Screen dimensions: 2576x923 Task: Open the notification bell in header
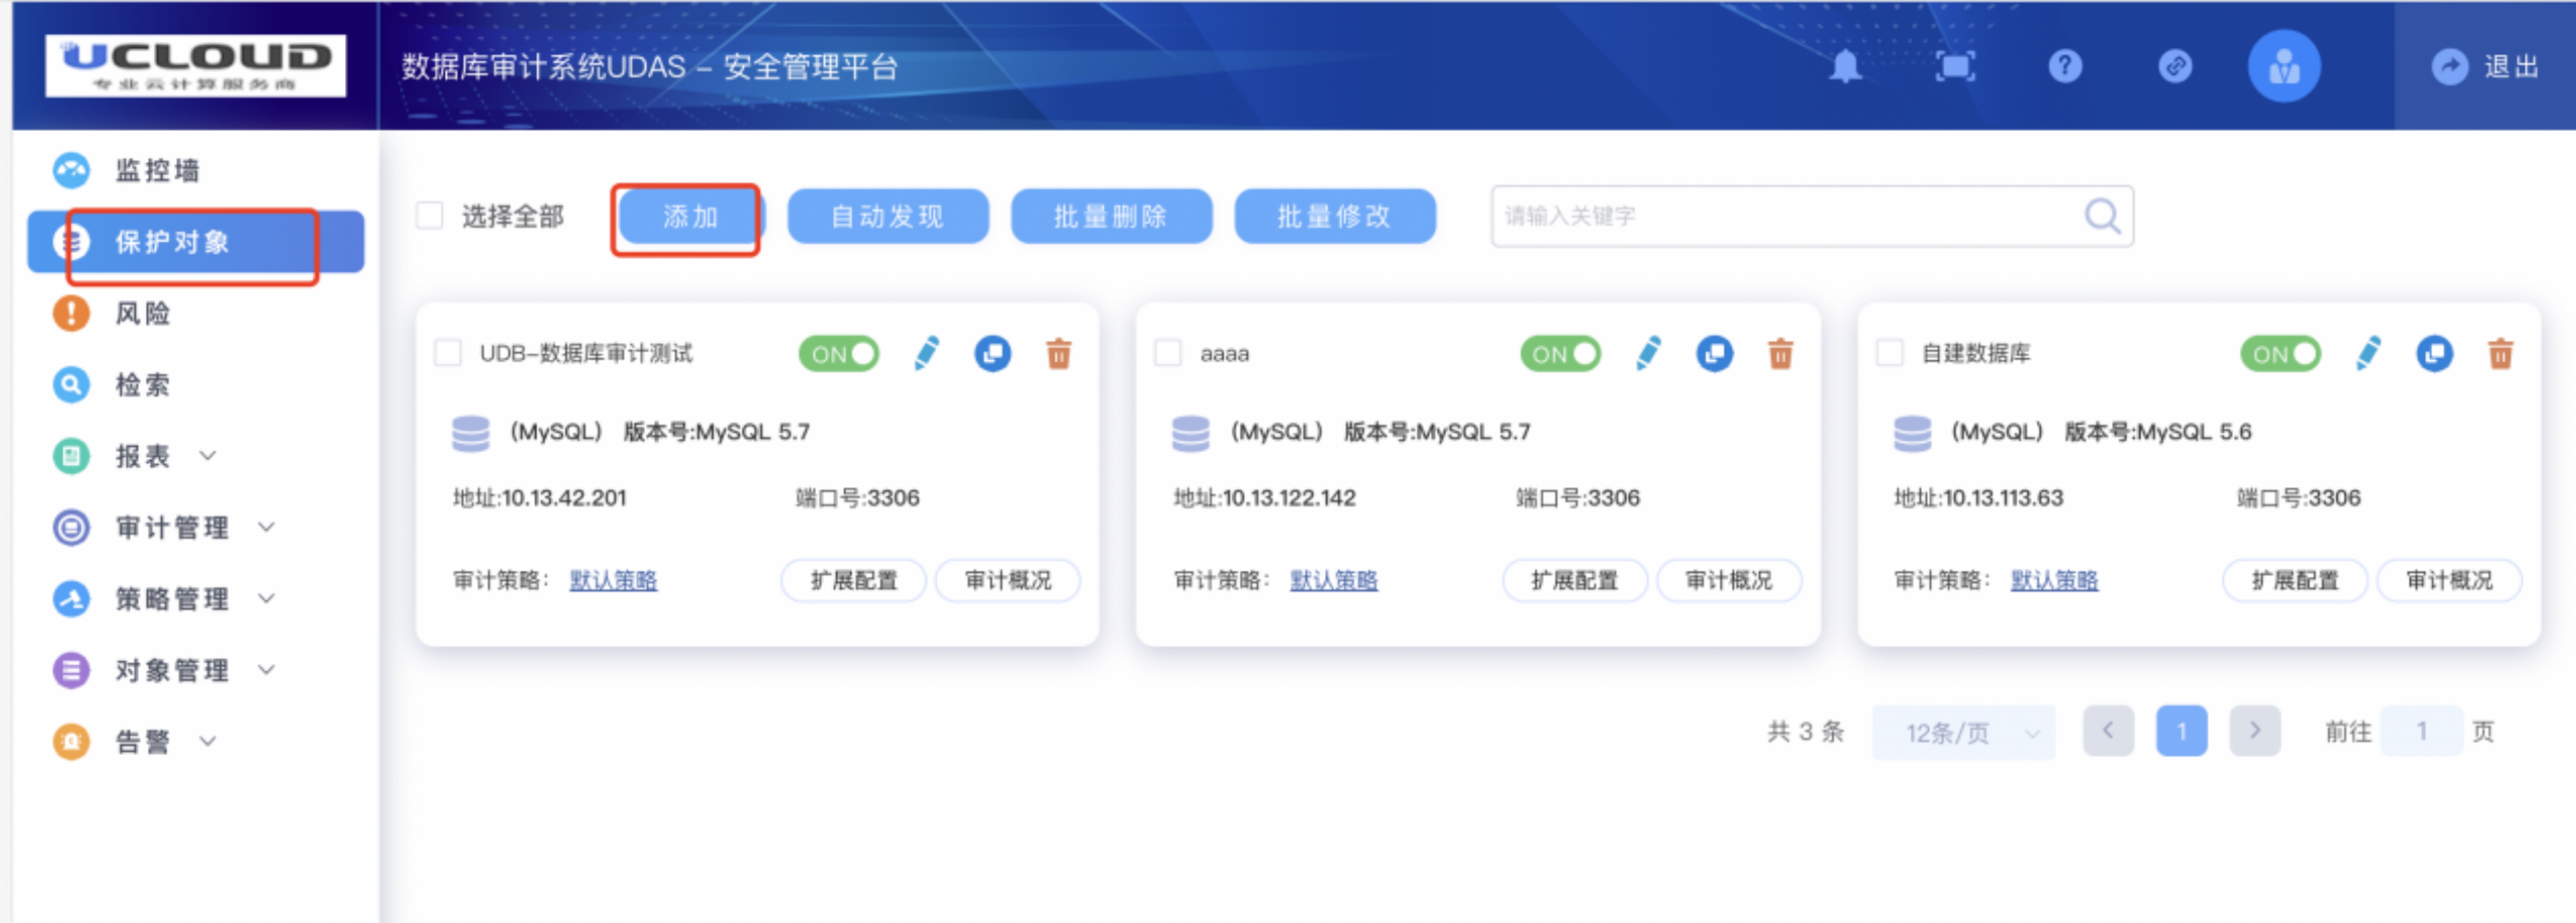1845,67
